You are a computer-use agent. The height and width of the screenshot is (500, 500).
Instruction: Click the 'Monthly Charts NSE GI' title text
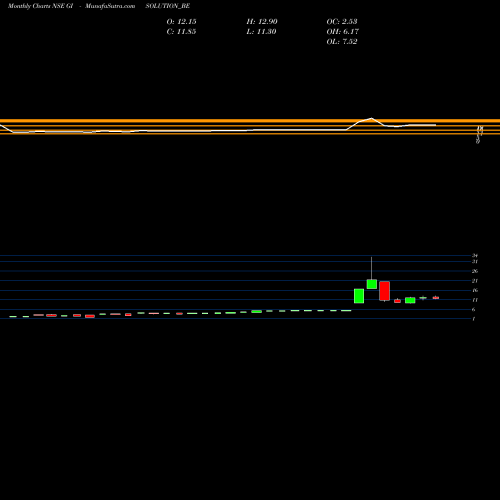40,6
